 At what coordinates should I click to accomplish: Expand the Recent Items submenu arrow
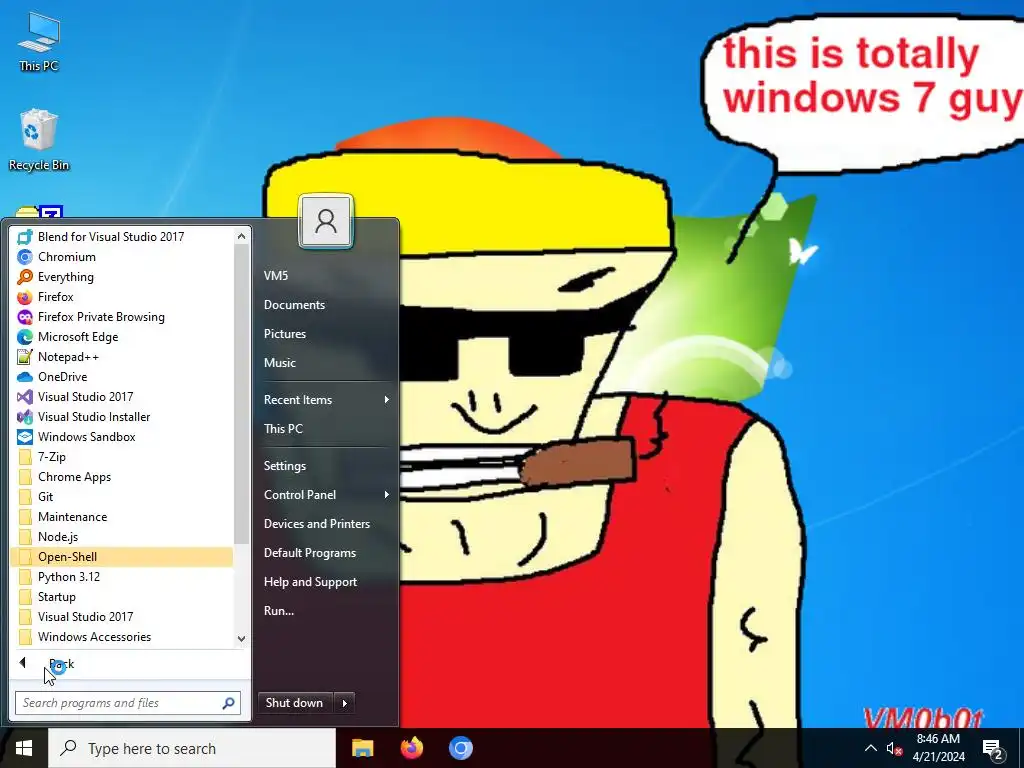pos(387,400)
